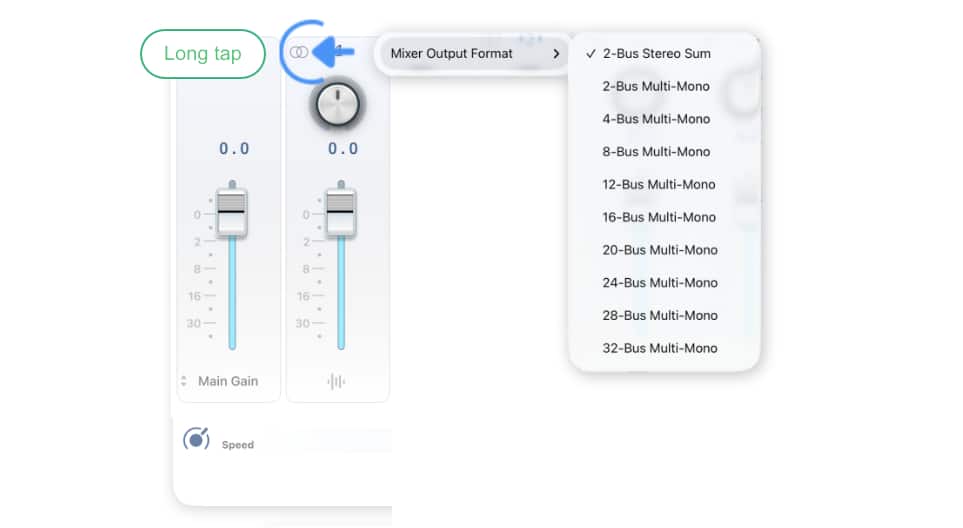Viewport: 963px width, 528px height.
Task: Click the Speed label
Action: click(238, 445)
